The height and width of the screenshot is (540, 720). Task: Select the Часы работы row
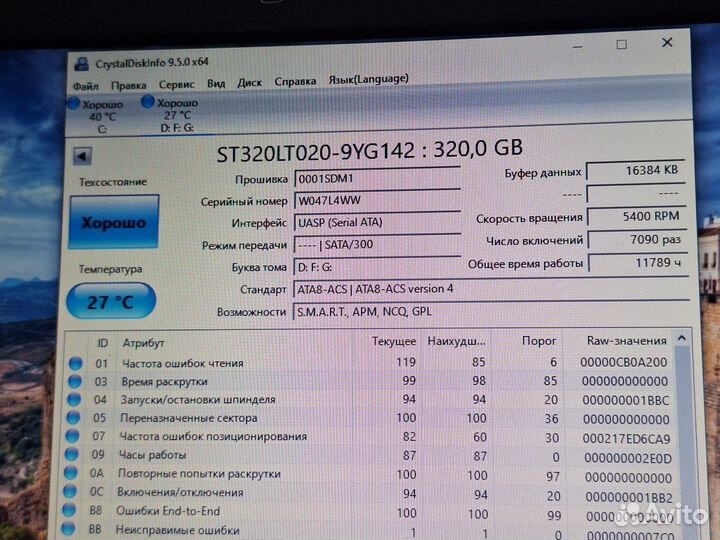point(370,456)
